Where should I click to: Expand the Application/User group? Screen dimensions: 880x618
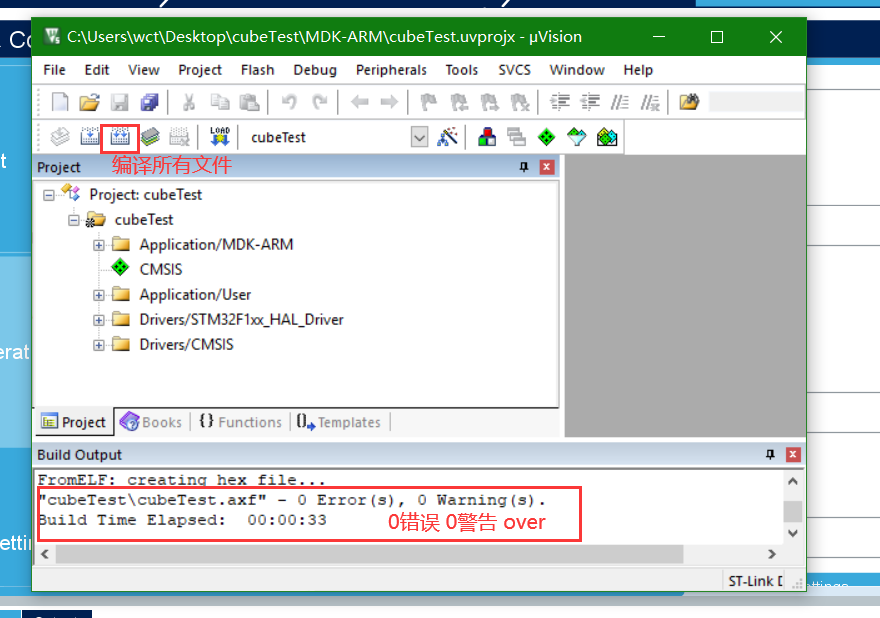tap(99, 295)
